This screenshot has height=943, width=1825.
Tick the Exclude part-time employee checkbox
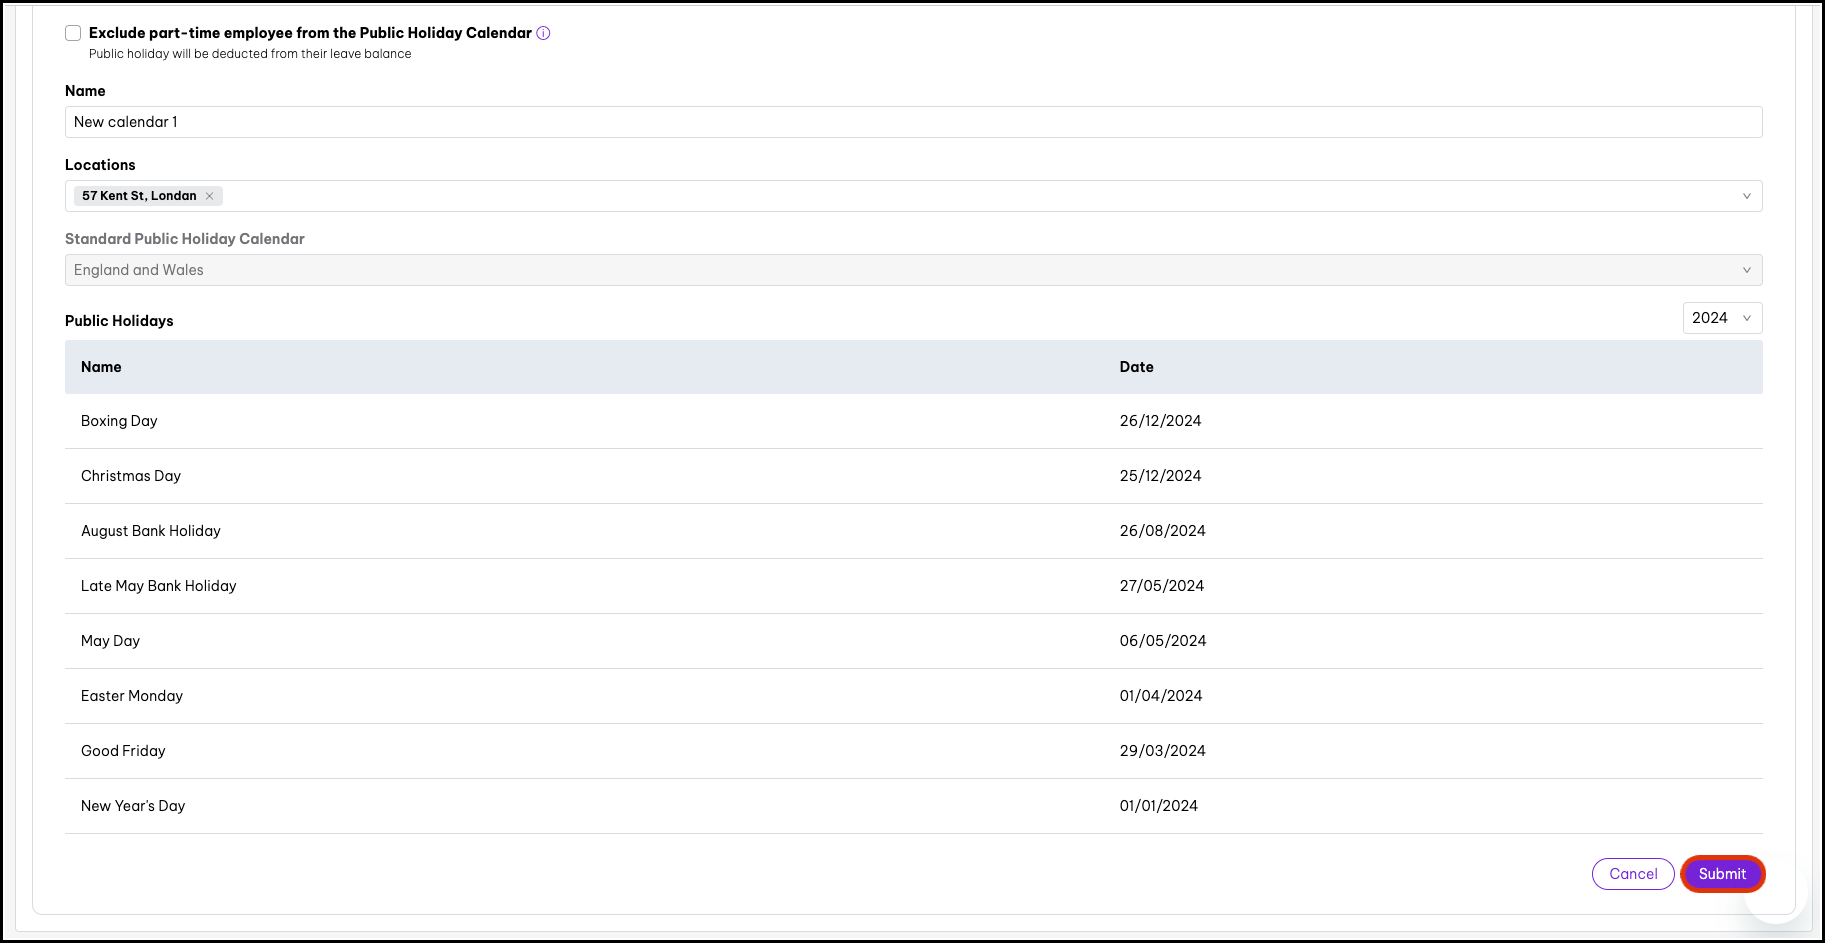(x=73, y=33)
